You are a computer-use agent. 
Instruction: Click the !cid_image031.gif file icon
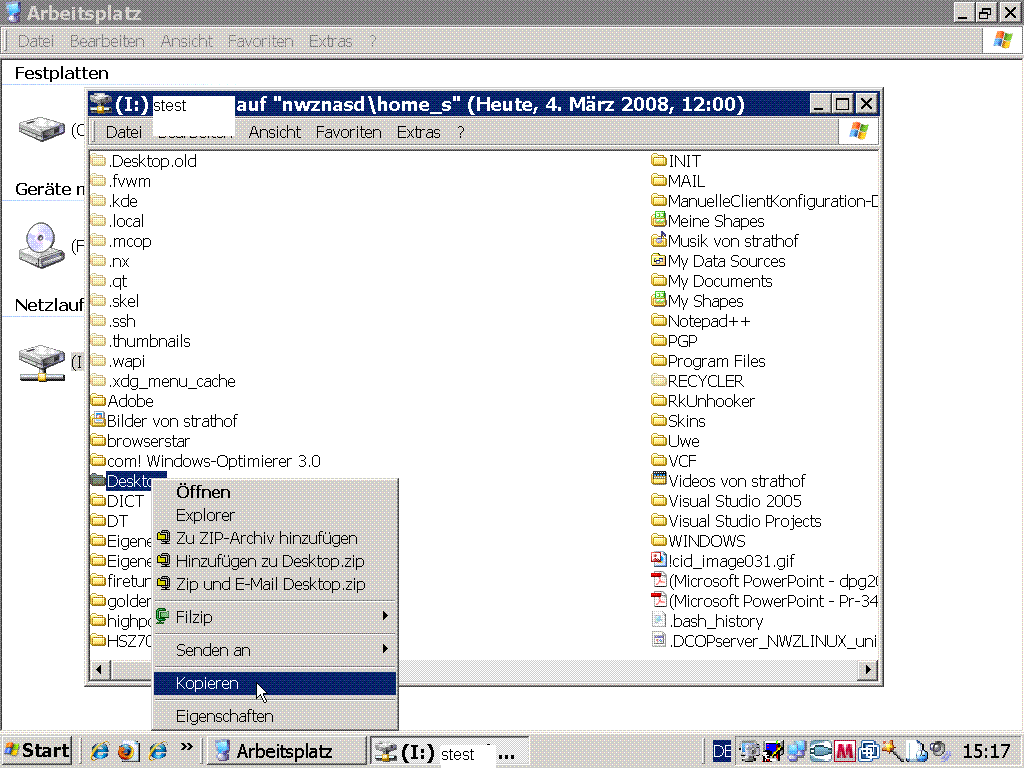[x=659, y=561]
